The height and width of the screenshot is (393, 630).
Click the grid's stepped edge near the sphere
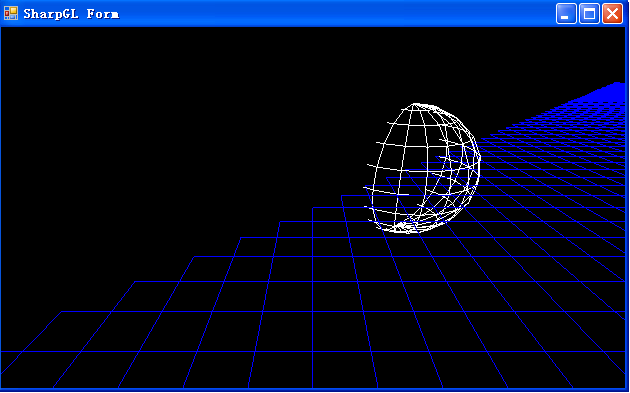click(x=342, y=202)
